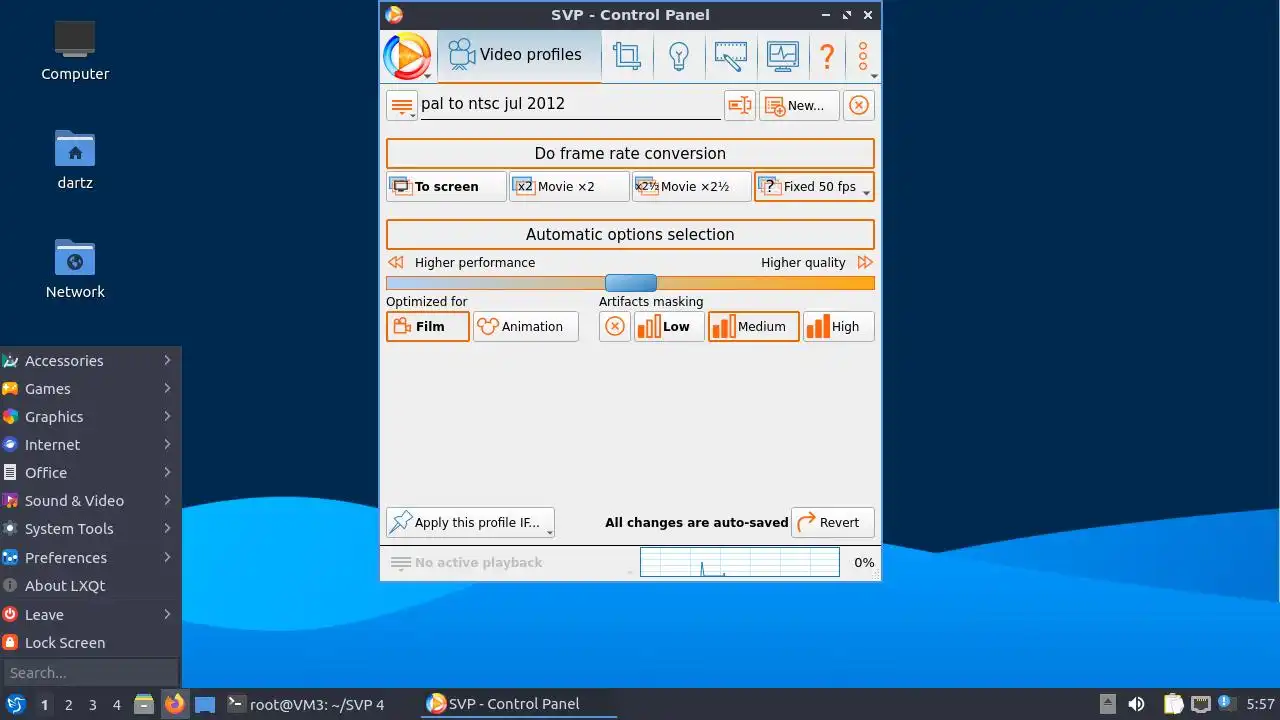Toggle Automatic options selection
This screenshot has width=1280, height=720.
tap(630, 234)
